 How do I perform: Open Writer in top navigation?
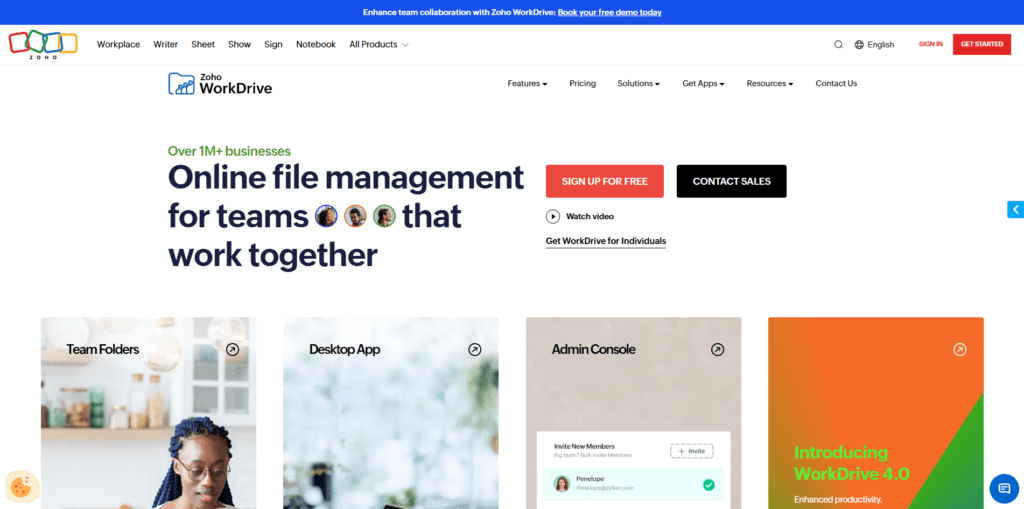pyautogui.click(x=165, y=44)
